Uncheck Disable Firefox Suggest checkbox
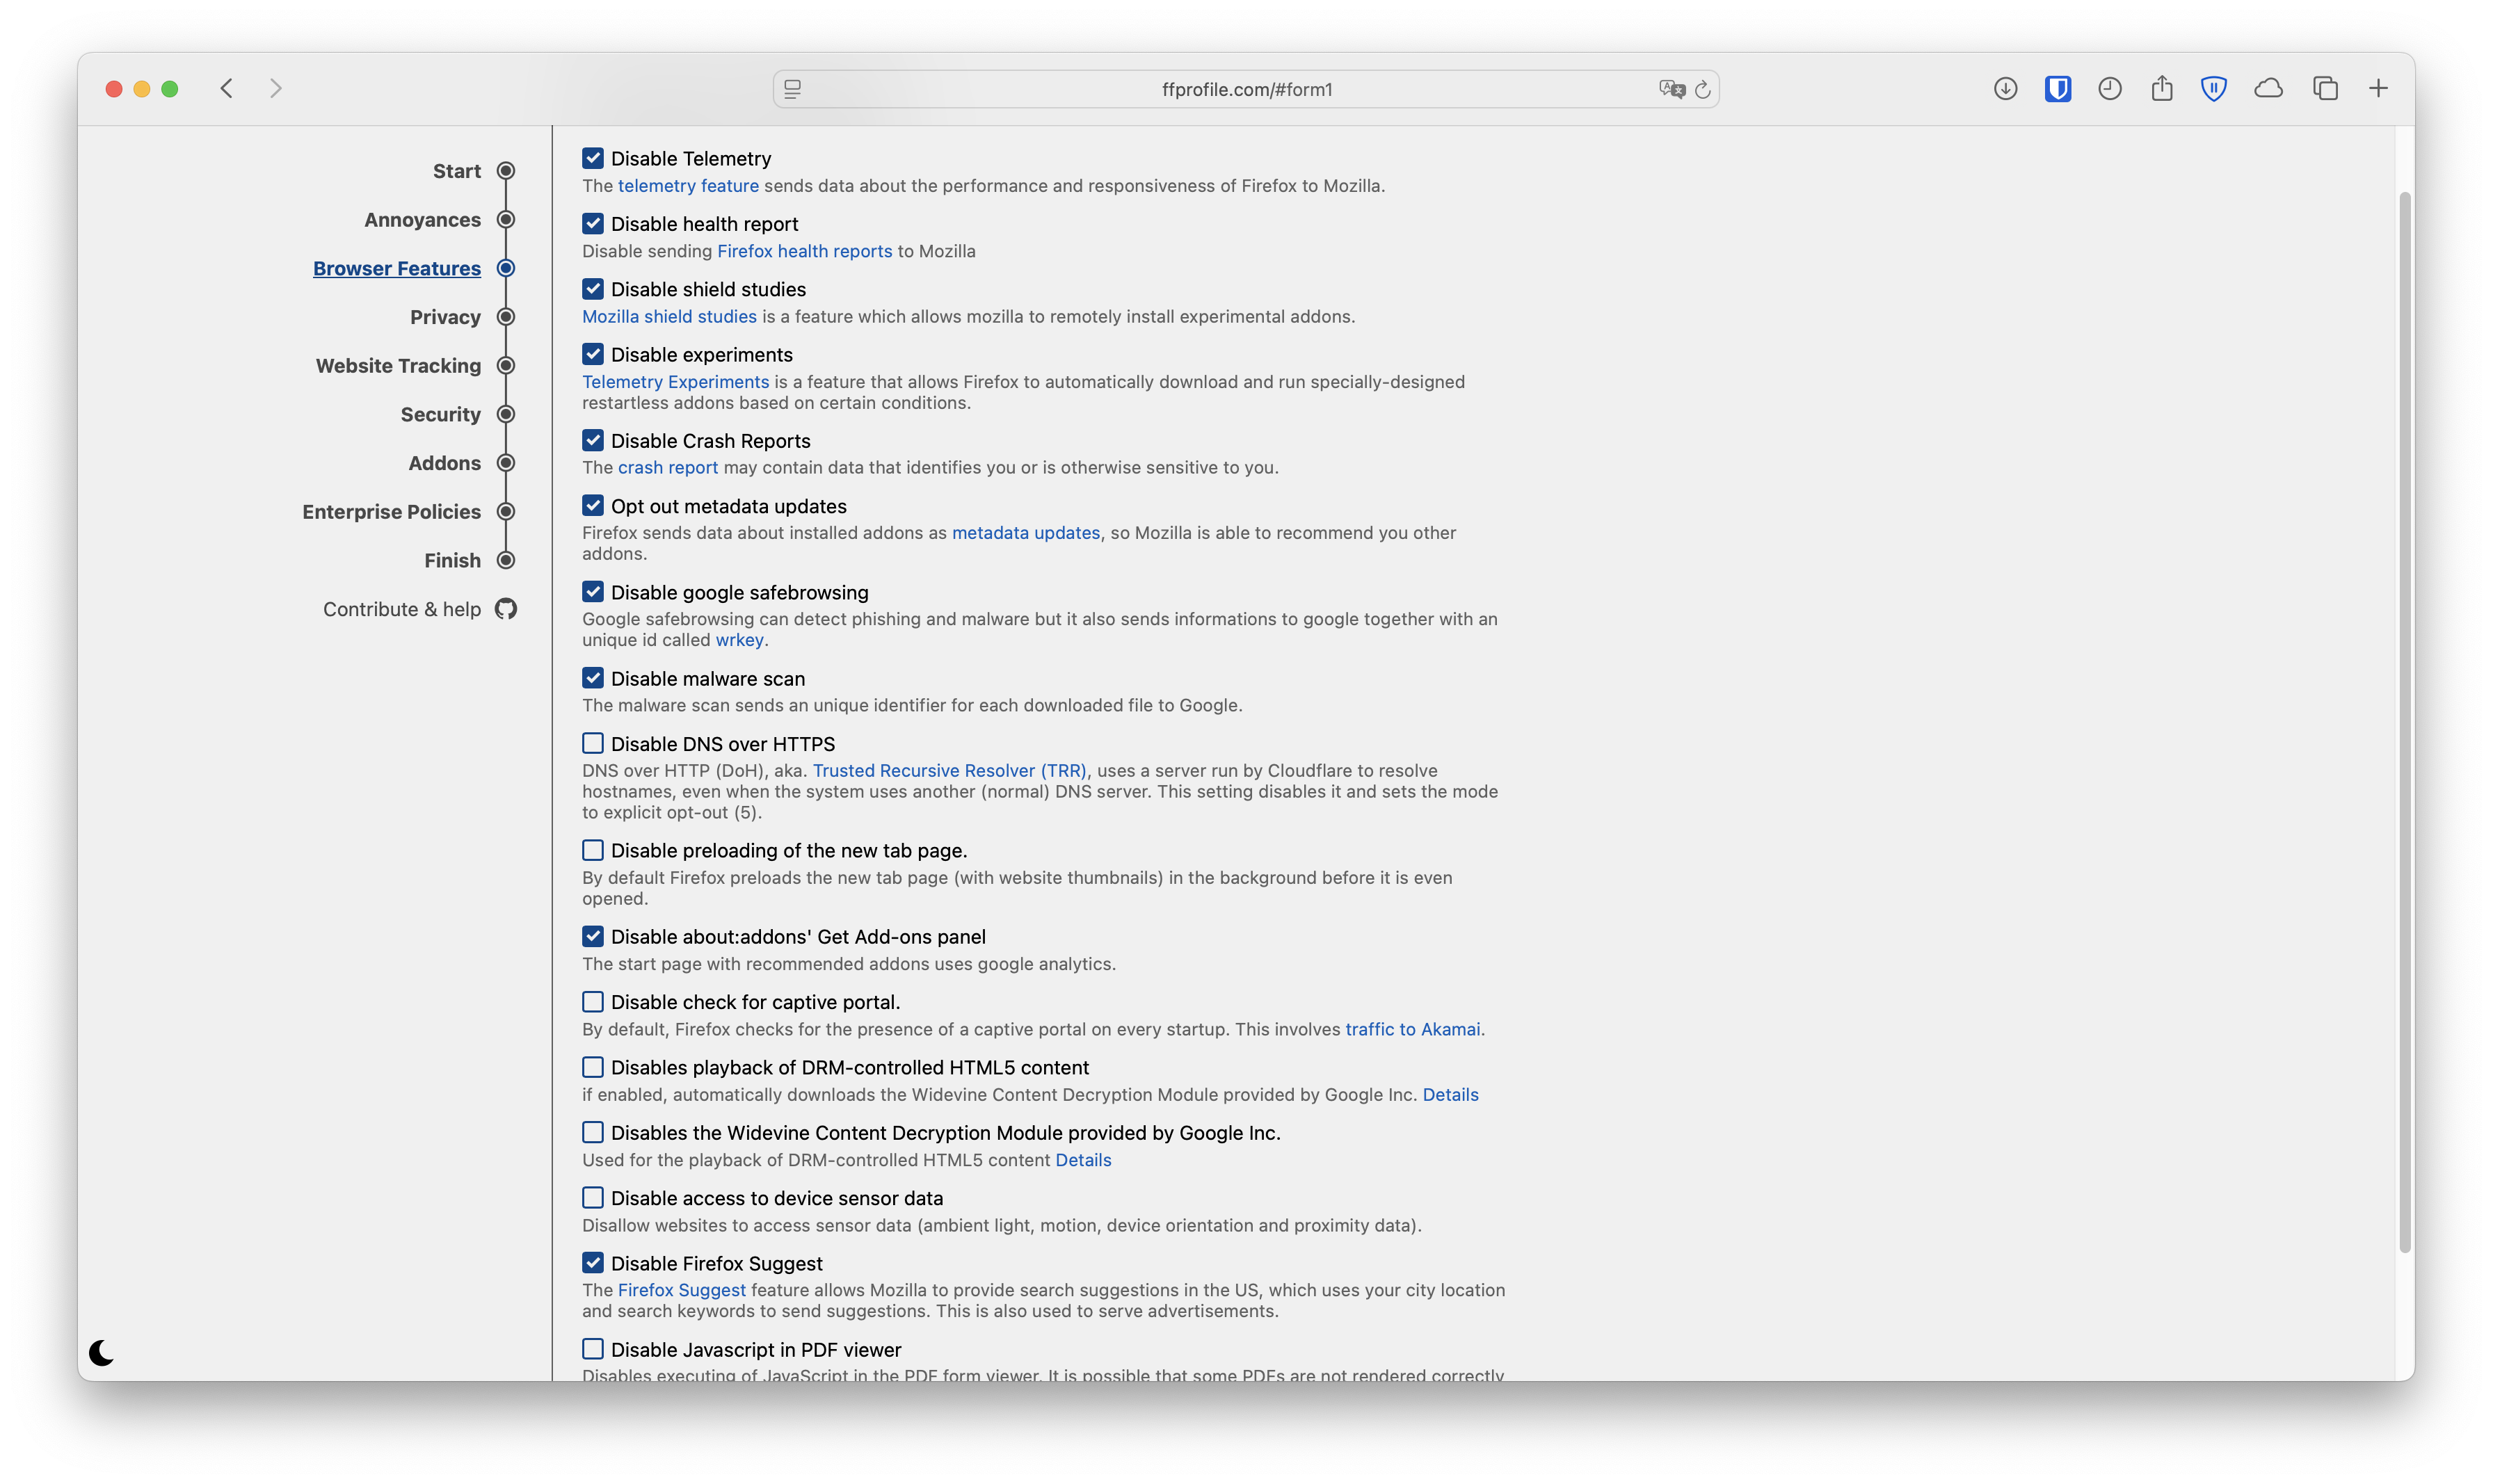This screenshot has height=1484, width=2493. (x=593, y=1263)
